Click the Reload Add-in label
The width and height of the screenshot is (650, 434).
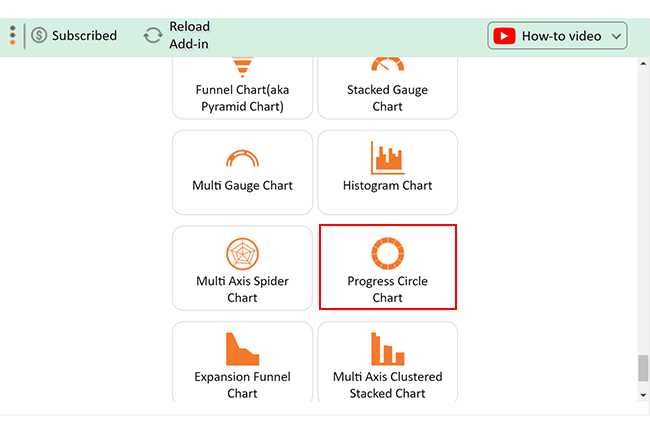[x=189, y=35]
